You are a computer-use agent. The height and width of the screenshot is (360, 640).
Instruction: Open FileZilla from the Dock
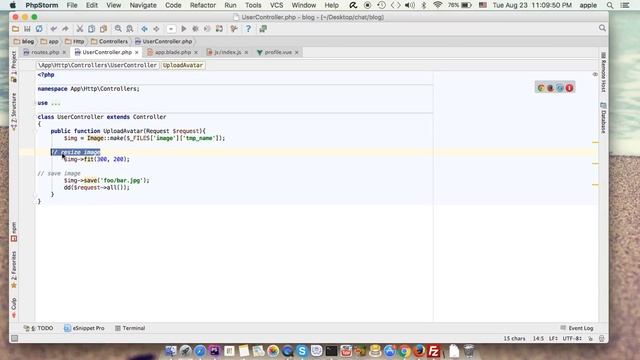pyautogui.click(x=433, y=351)
